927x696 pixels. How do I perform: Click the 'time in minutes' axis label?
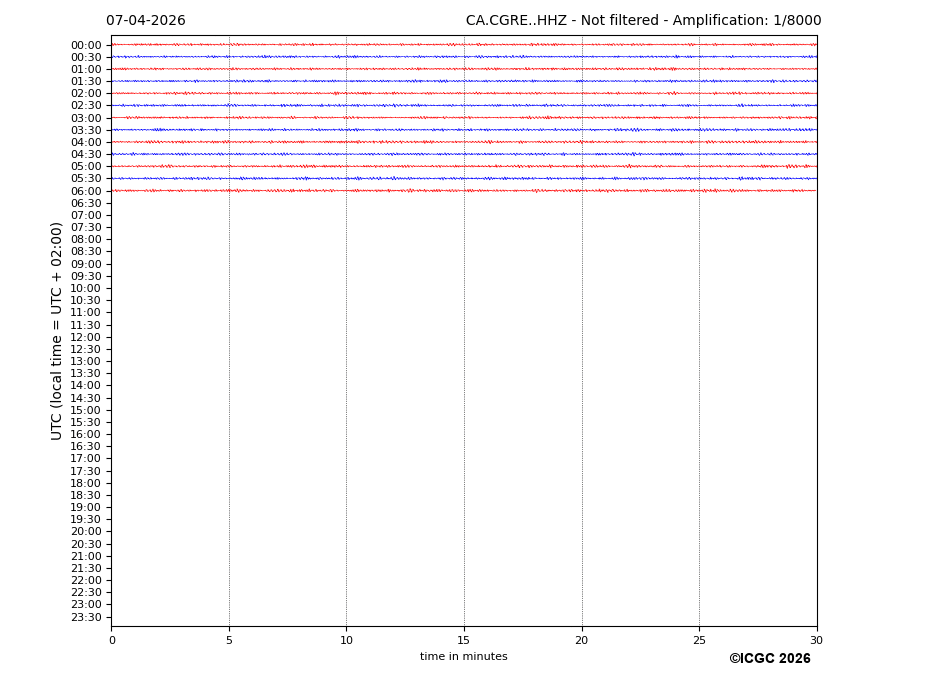[x=463, y=657]
